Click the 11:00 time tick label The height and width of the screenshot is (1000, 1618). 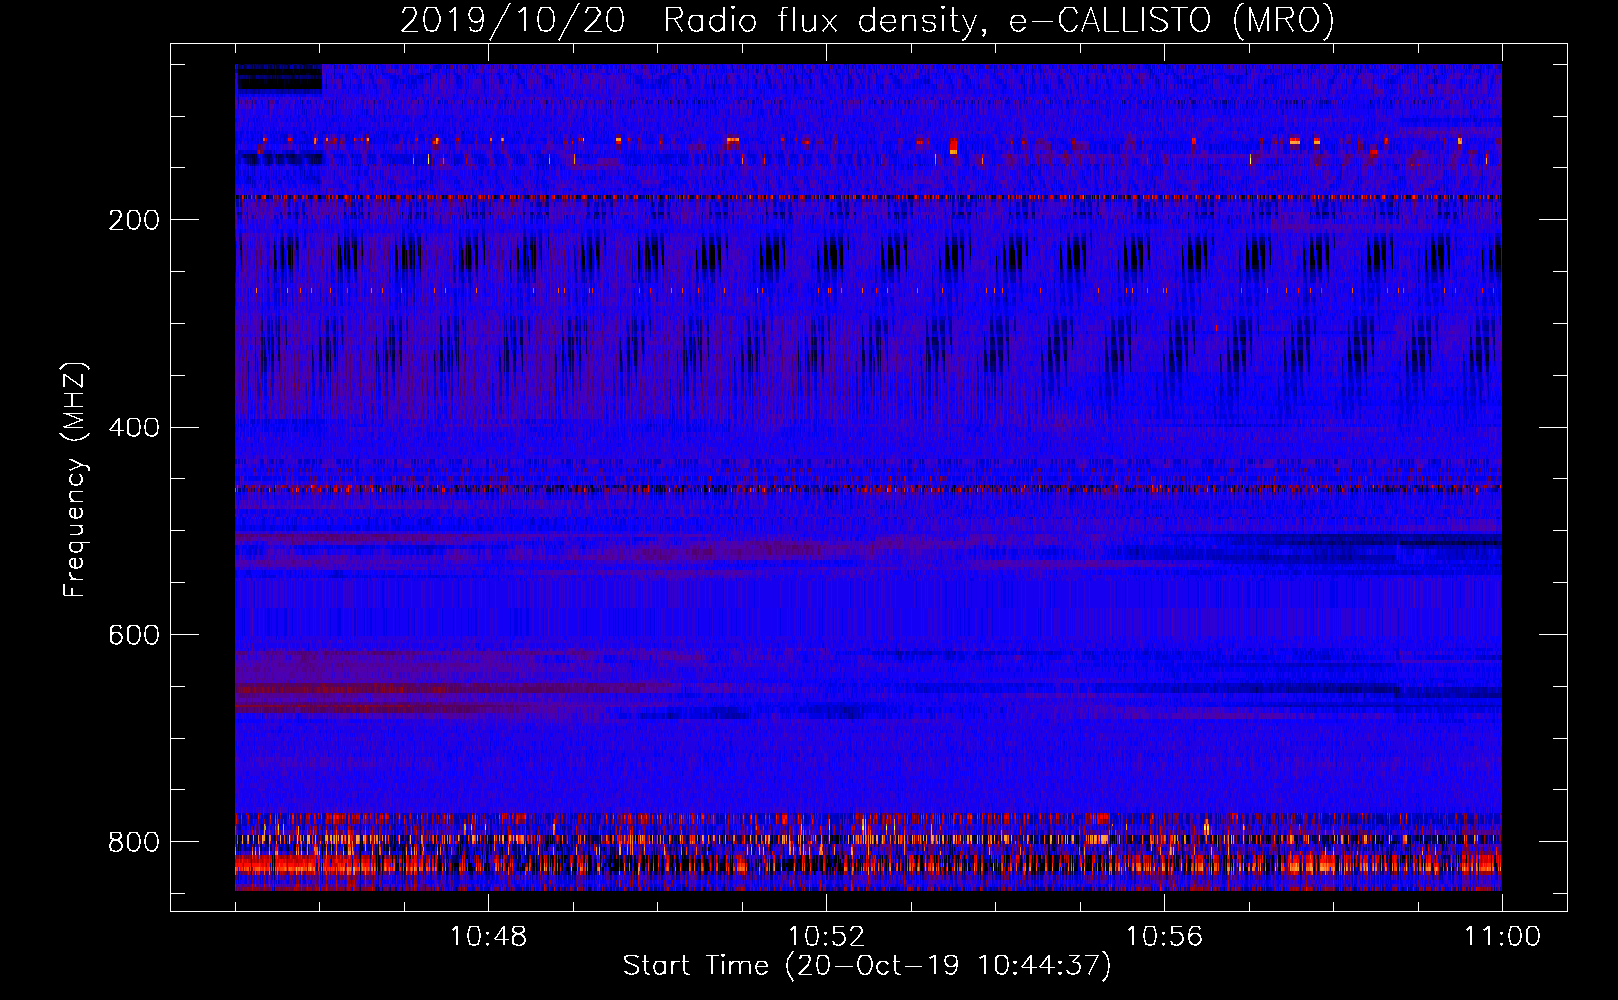point(1502,937)
